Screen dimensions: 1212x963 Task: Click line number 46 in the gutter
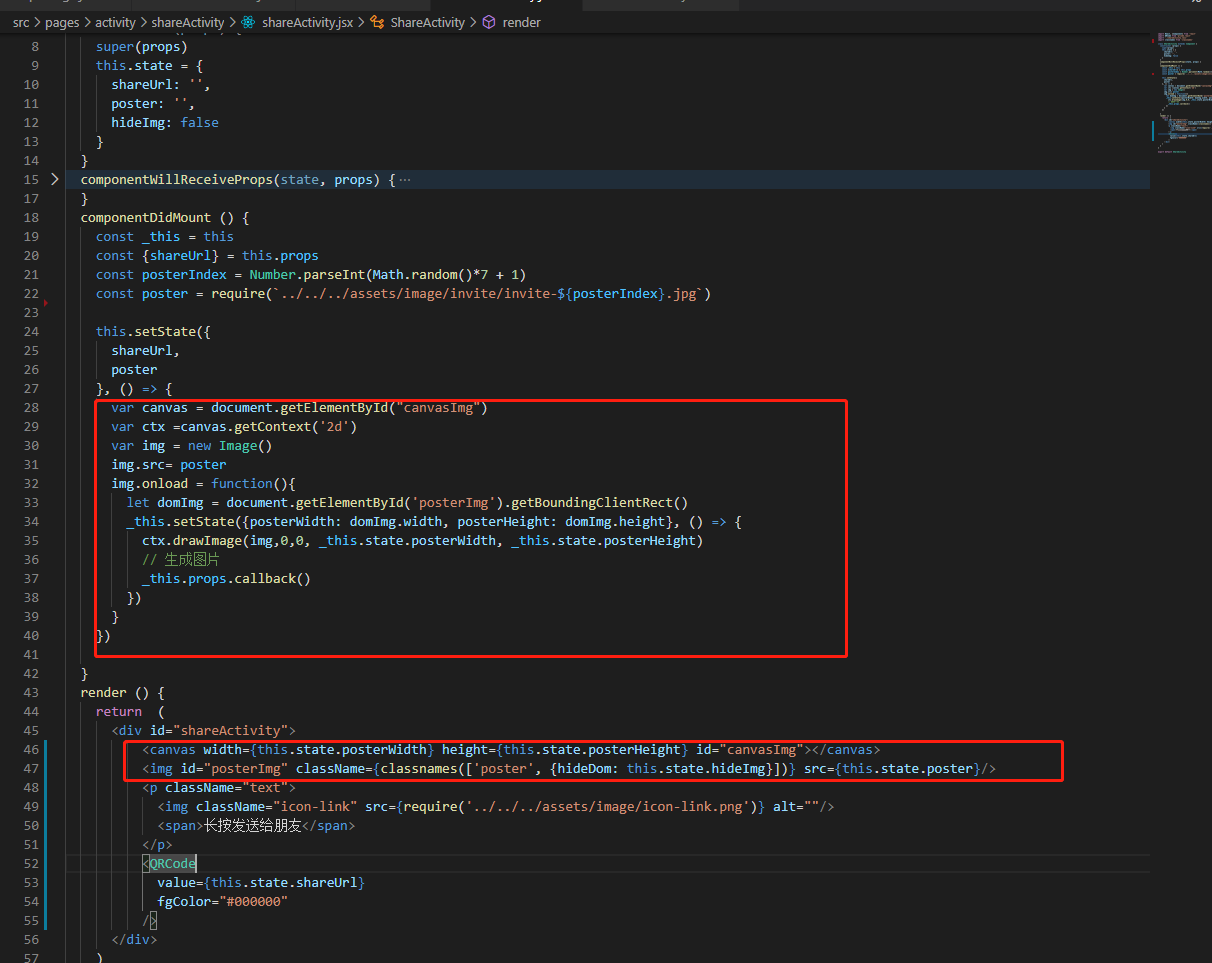point(30,750)
